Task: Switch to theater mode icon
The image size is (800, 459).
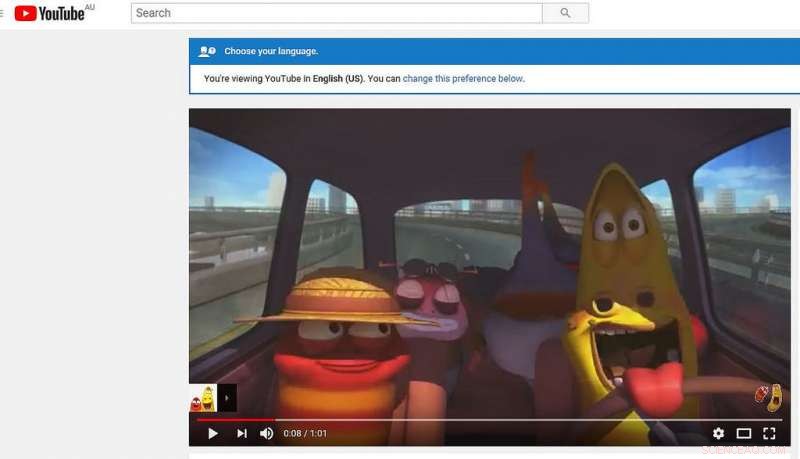Action: [744, 434]
